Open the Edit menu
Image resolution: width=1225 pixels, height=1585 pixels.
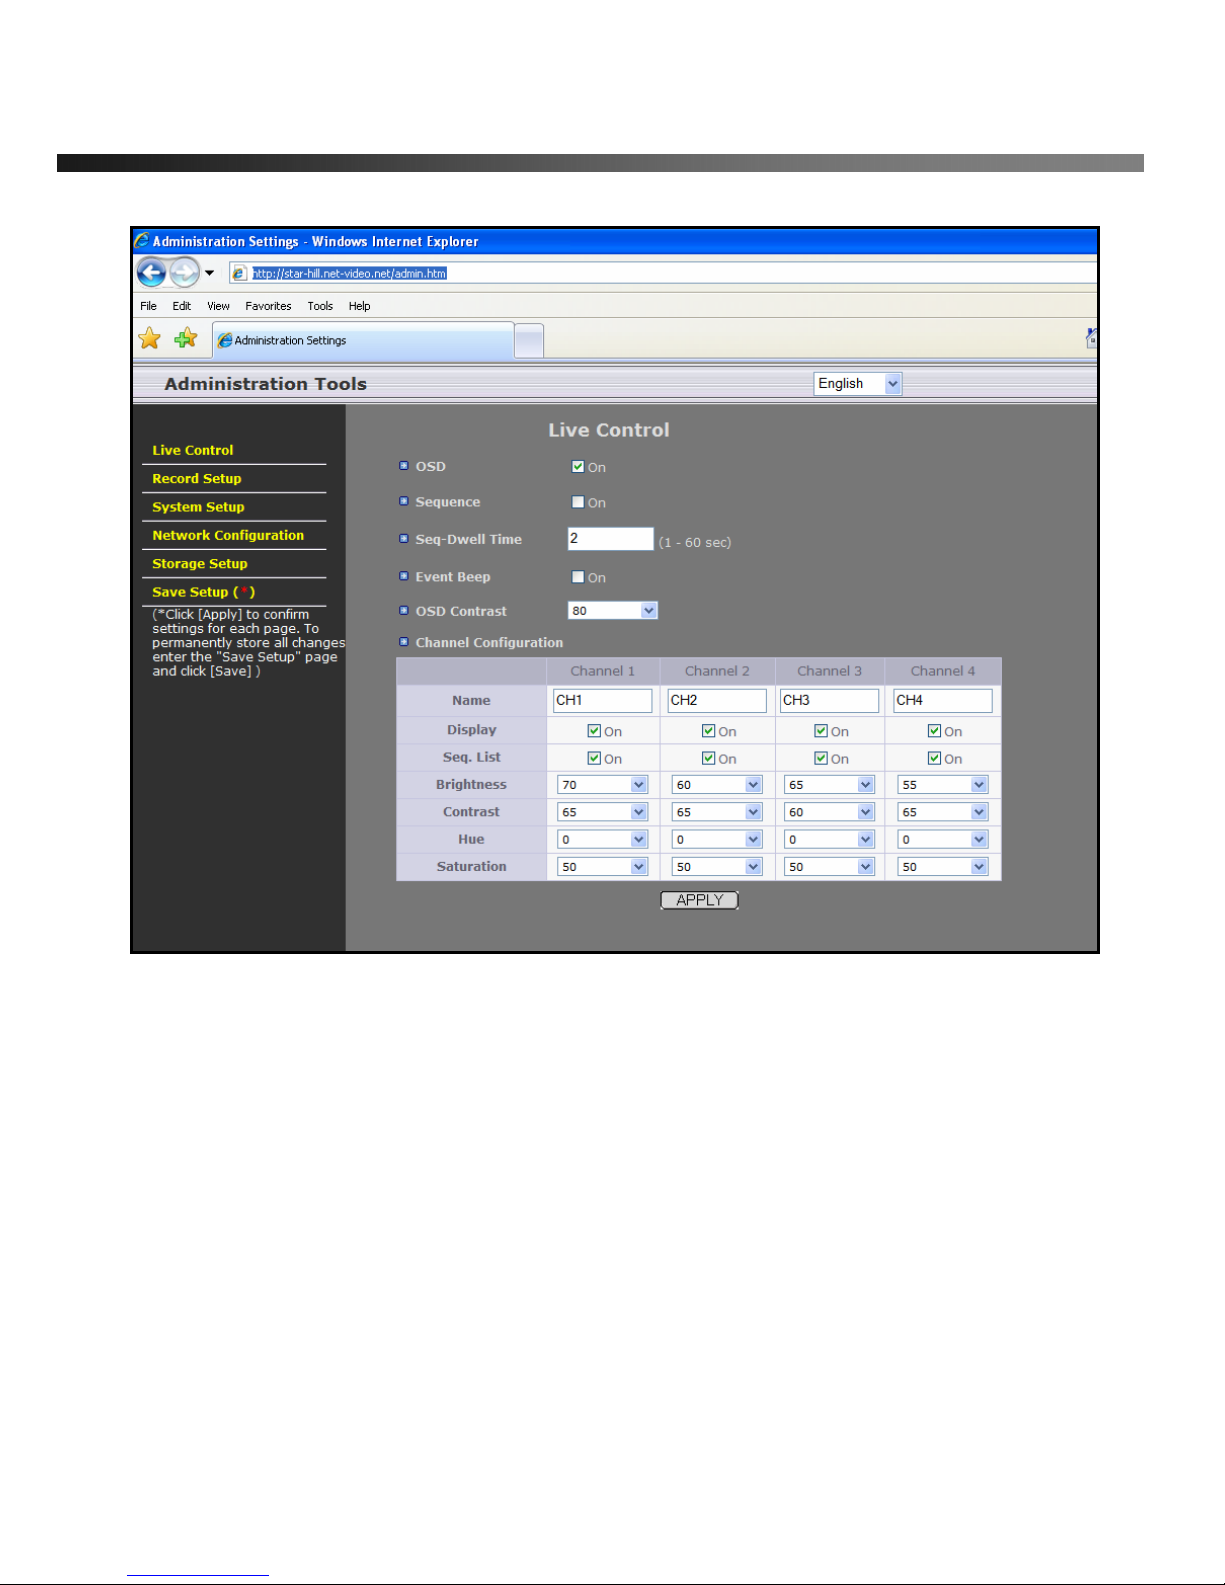tap(181, 306)
